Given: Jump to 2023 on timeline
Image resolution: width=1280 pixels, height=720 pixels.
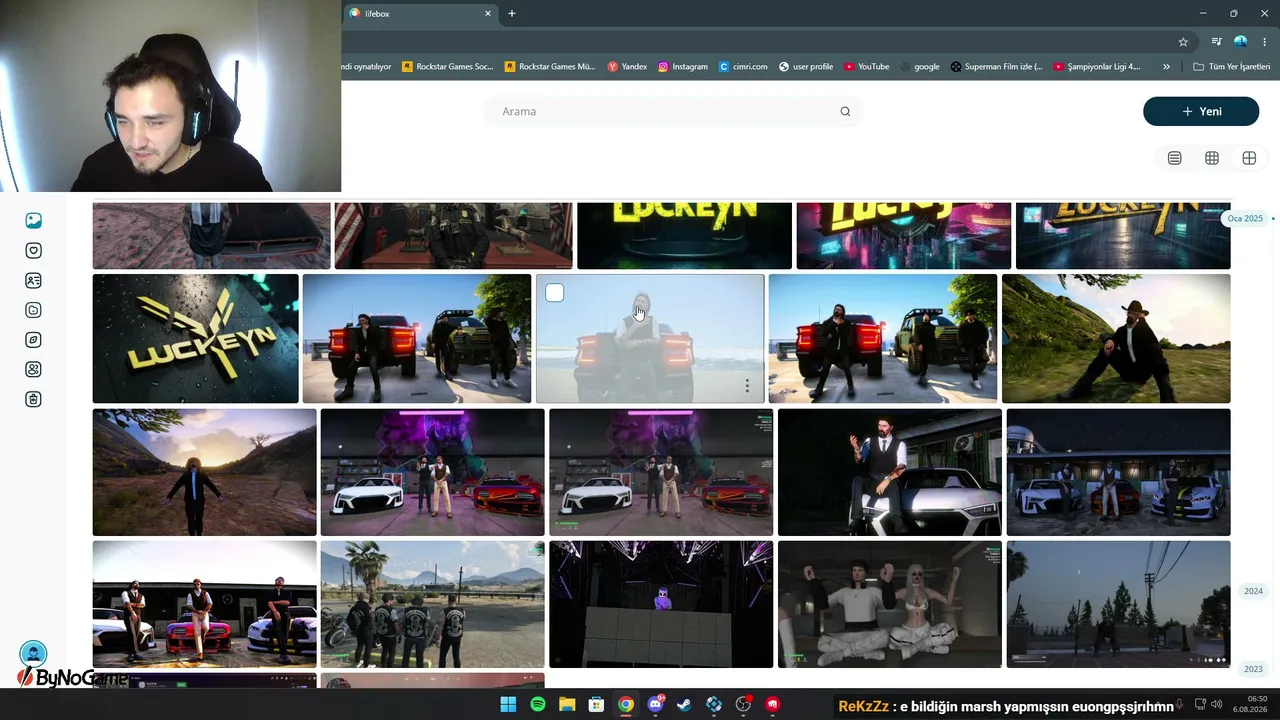Looking at the screenshot, I should [1253, 669].
